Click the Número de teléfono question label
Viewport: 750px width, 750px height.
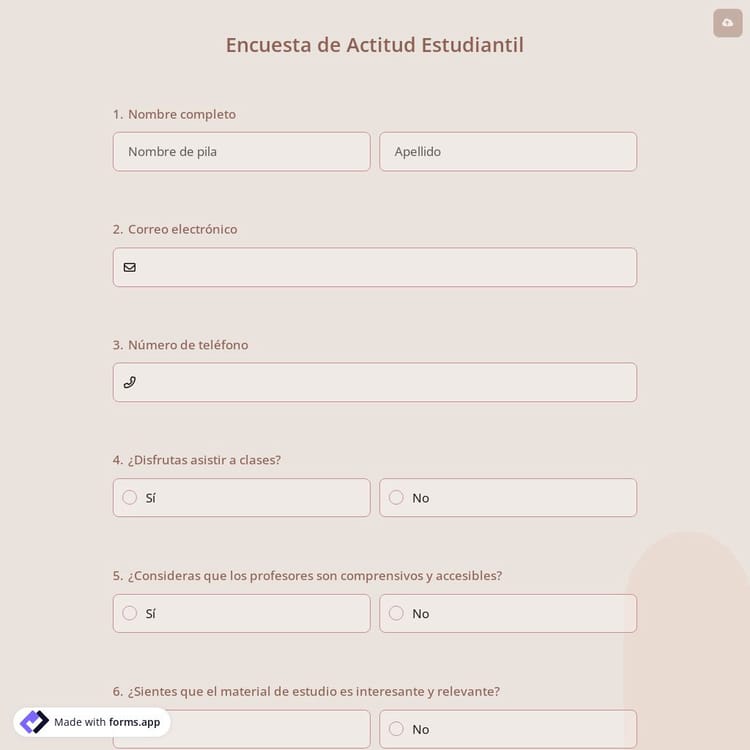[187, 345]
